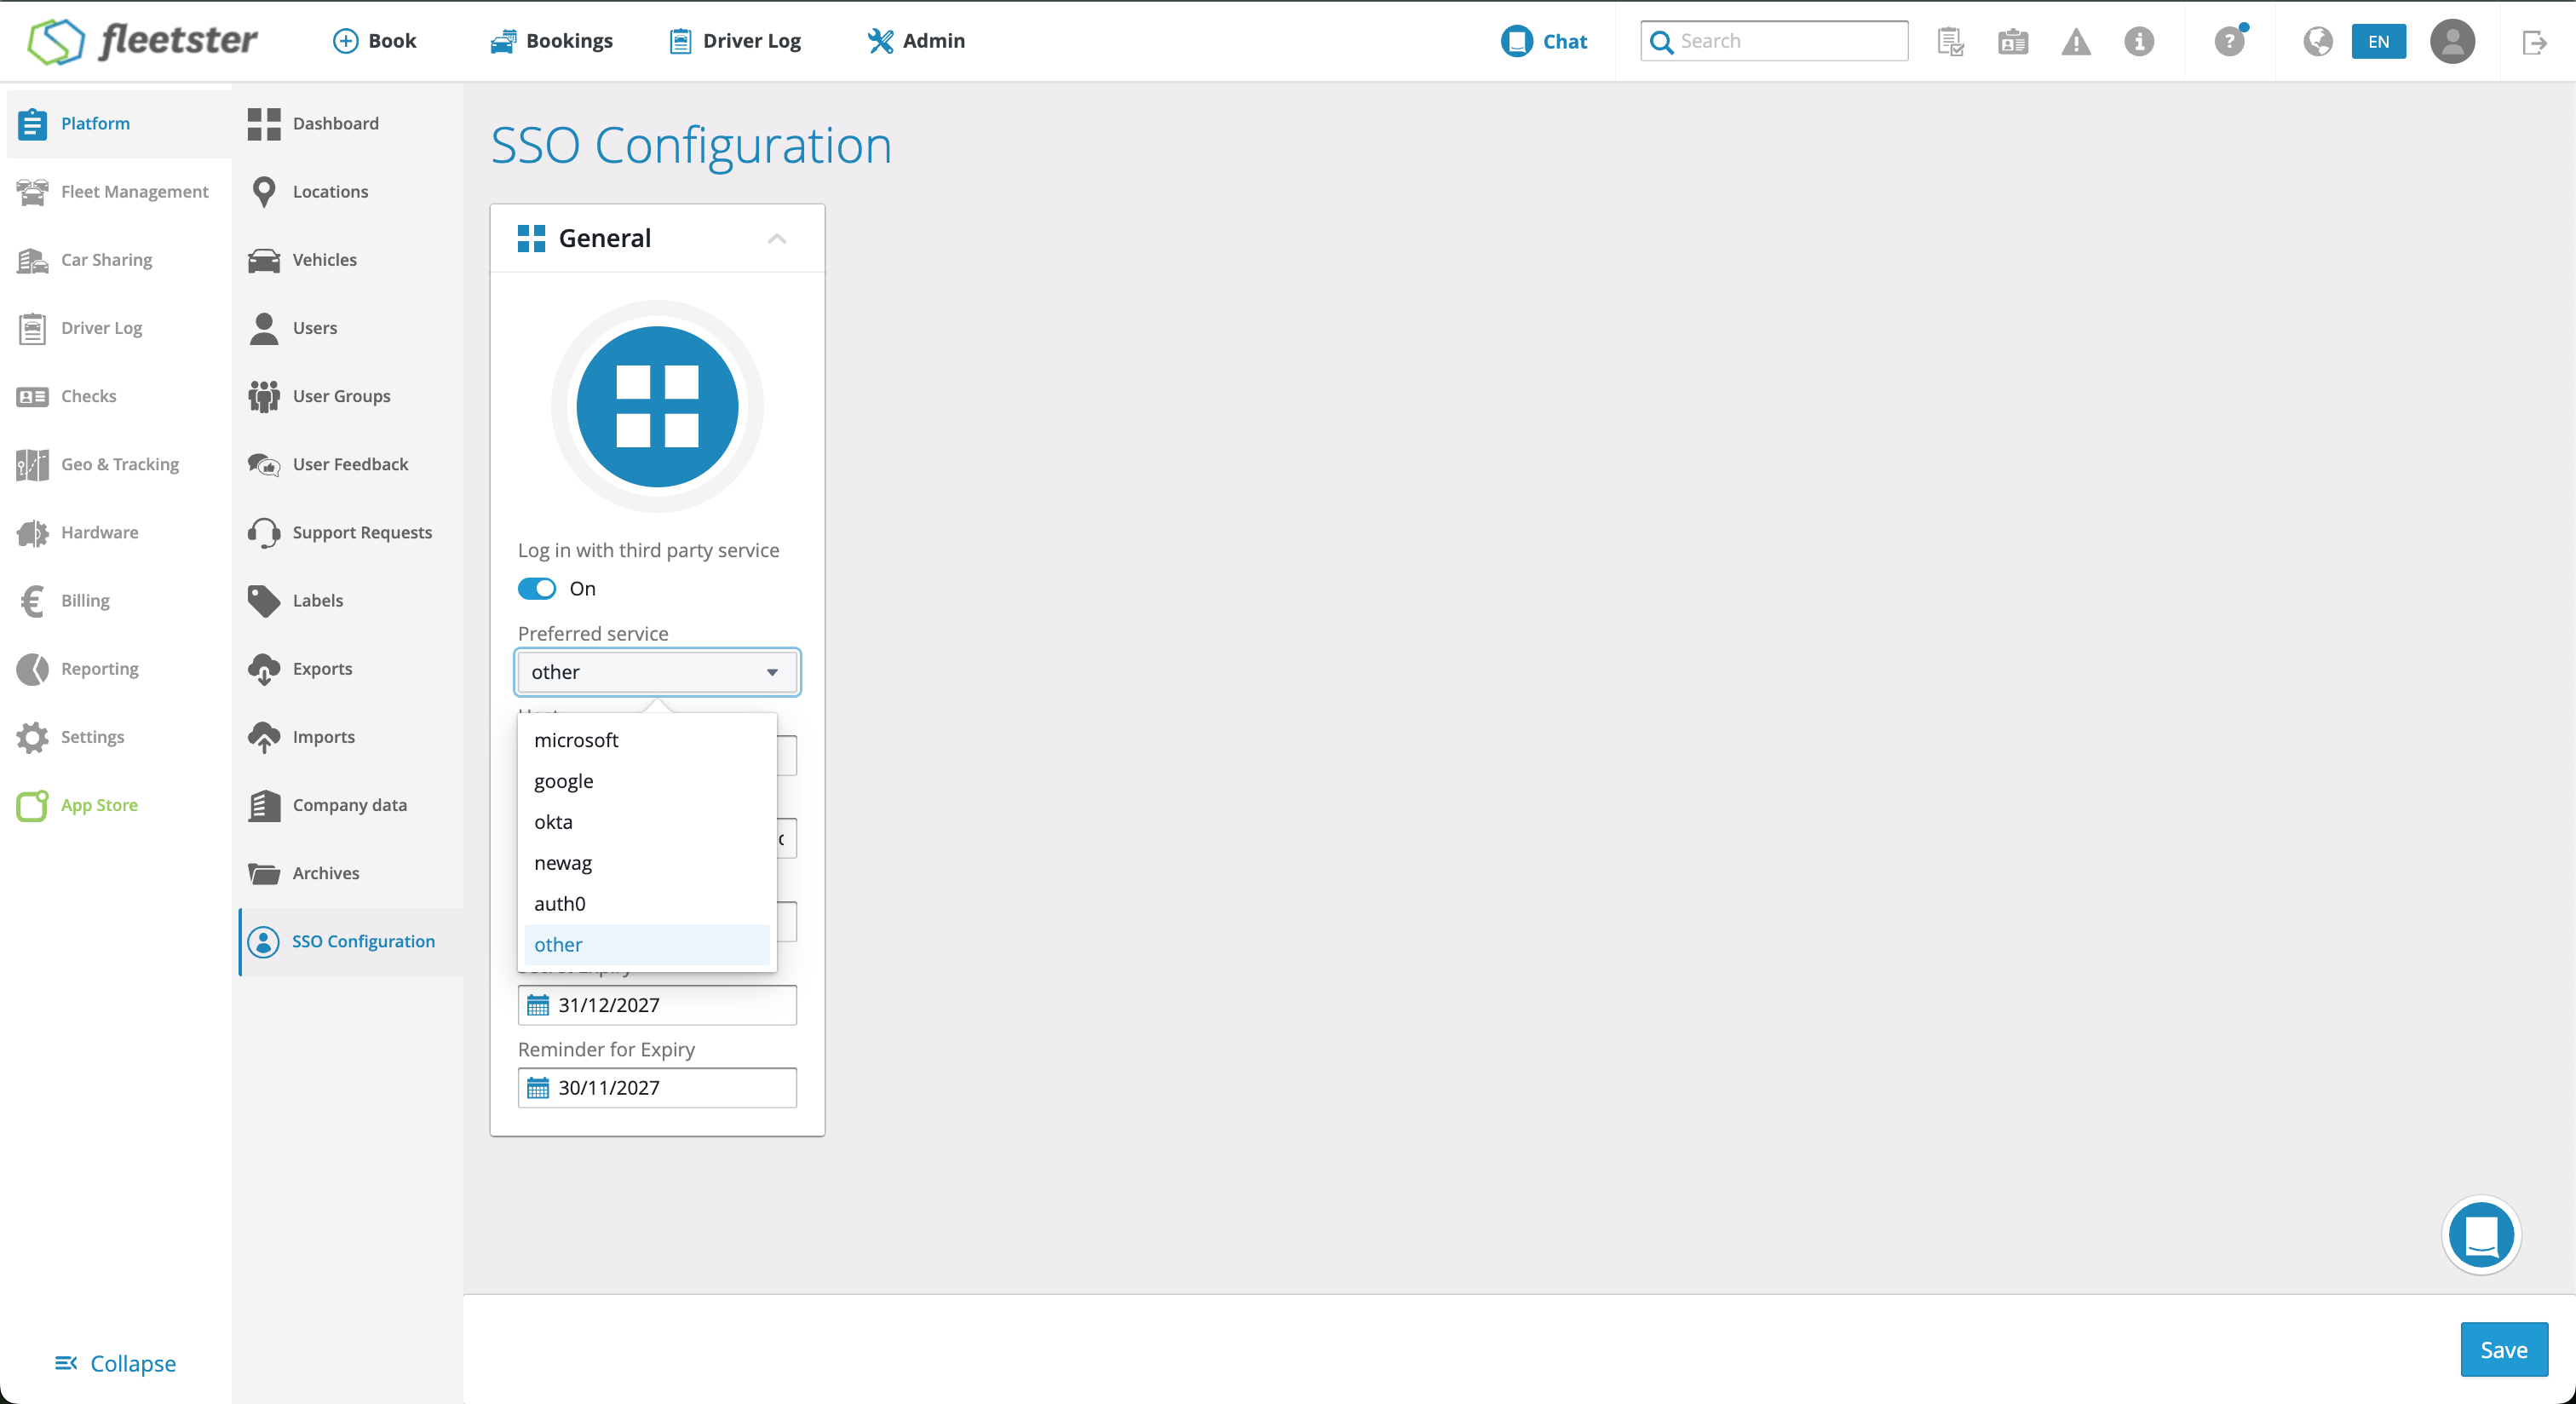2576x1404 pixels.
Task: Collapse the sidebar via Collapse link
Action: click(x=115, y=1363)
